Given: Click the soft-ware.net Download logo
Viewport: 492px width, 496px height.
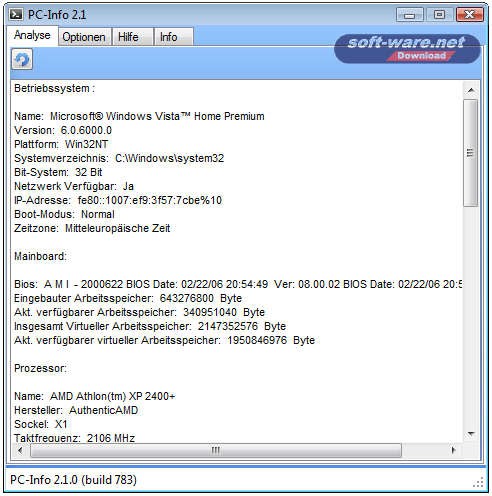Looking at the screenshot, I should pyautogui.click(x=407, y=49).
